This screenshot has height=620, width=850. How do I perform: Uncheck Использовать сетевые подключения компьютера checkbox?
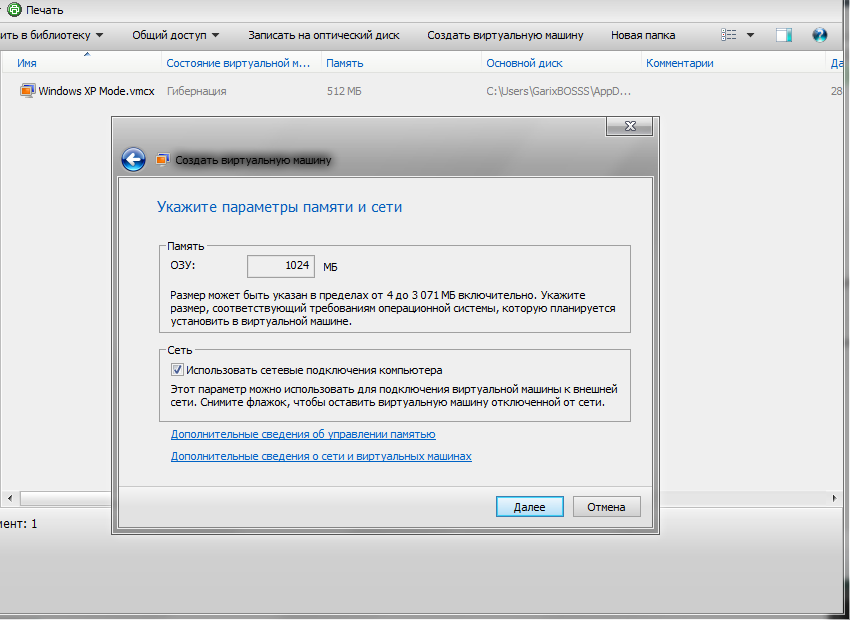(177, 370)
